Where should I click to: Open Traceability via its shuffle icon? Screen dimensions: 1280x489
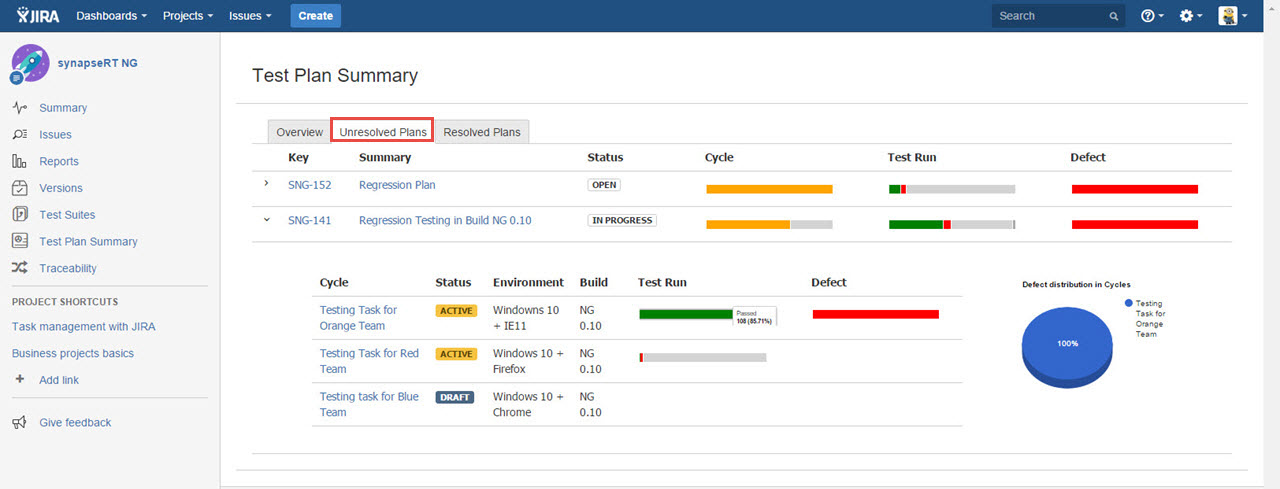20,268
